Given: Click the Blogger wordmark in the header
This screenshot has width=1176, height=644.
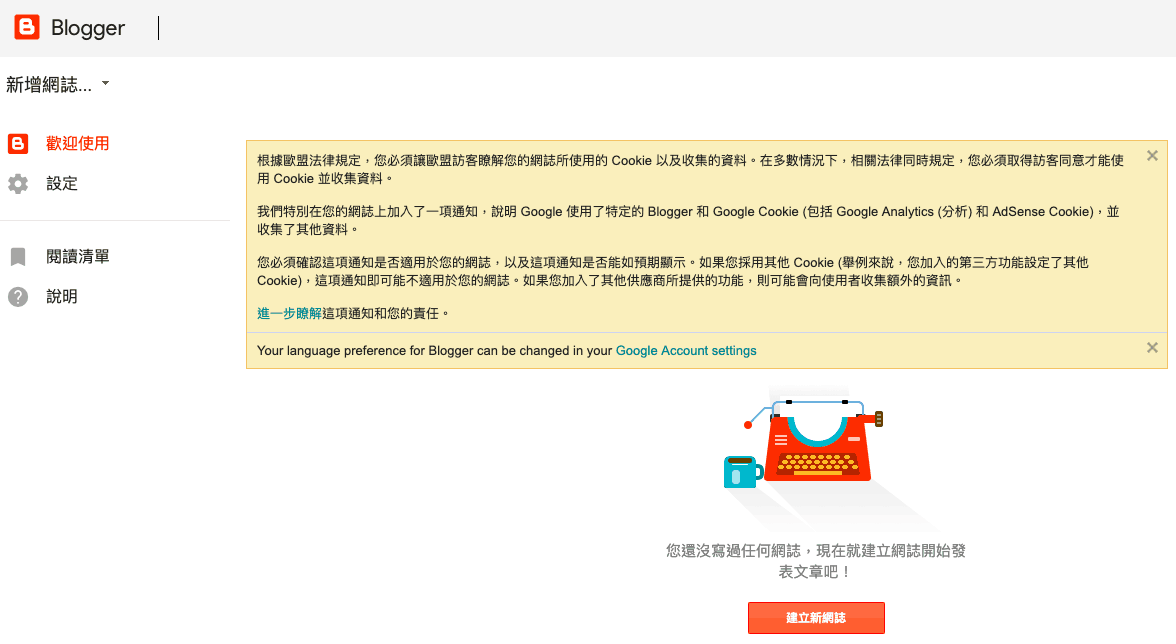Looking at the screenshot, I should tap(88, 28).
